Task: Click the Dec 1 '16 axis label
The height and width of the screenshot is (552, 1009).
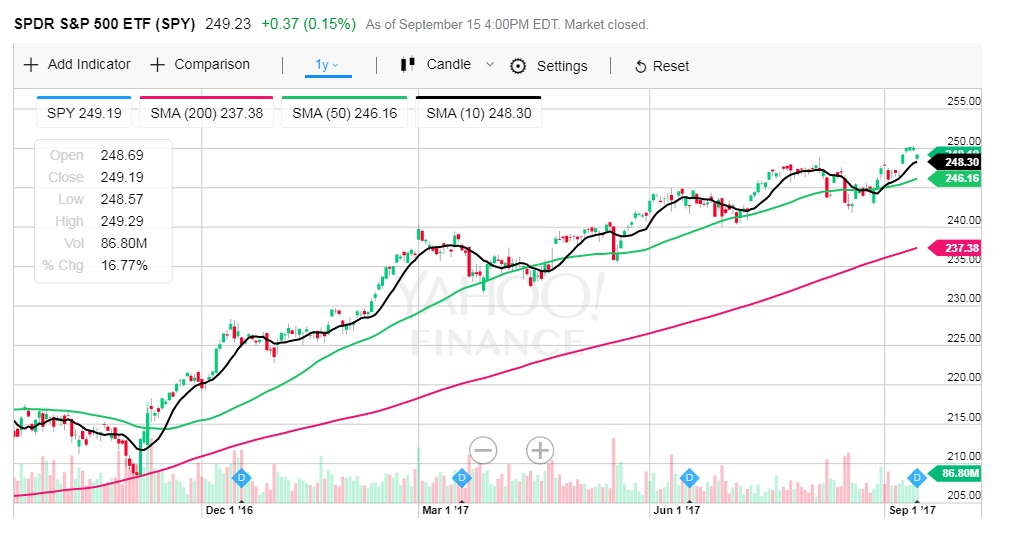Action: point(229,510)
